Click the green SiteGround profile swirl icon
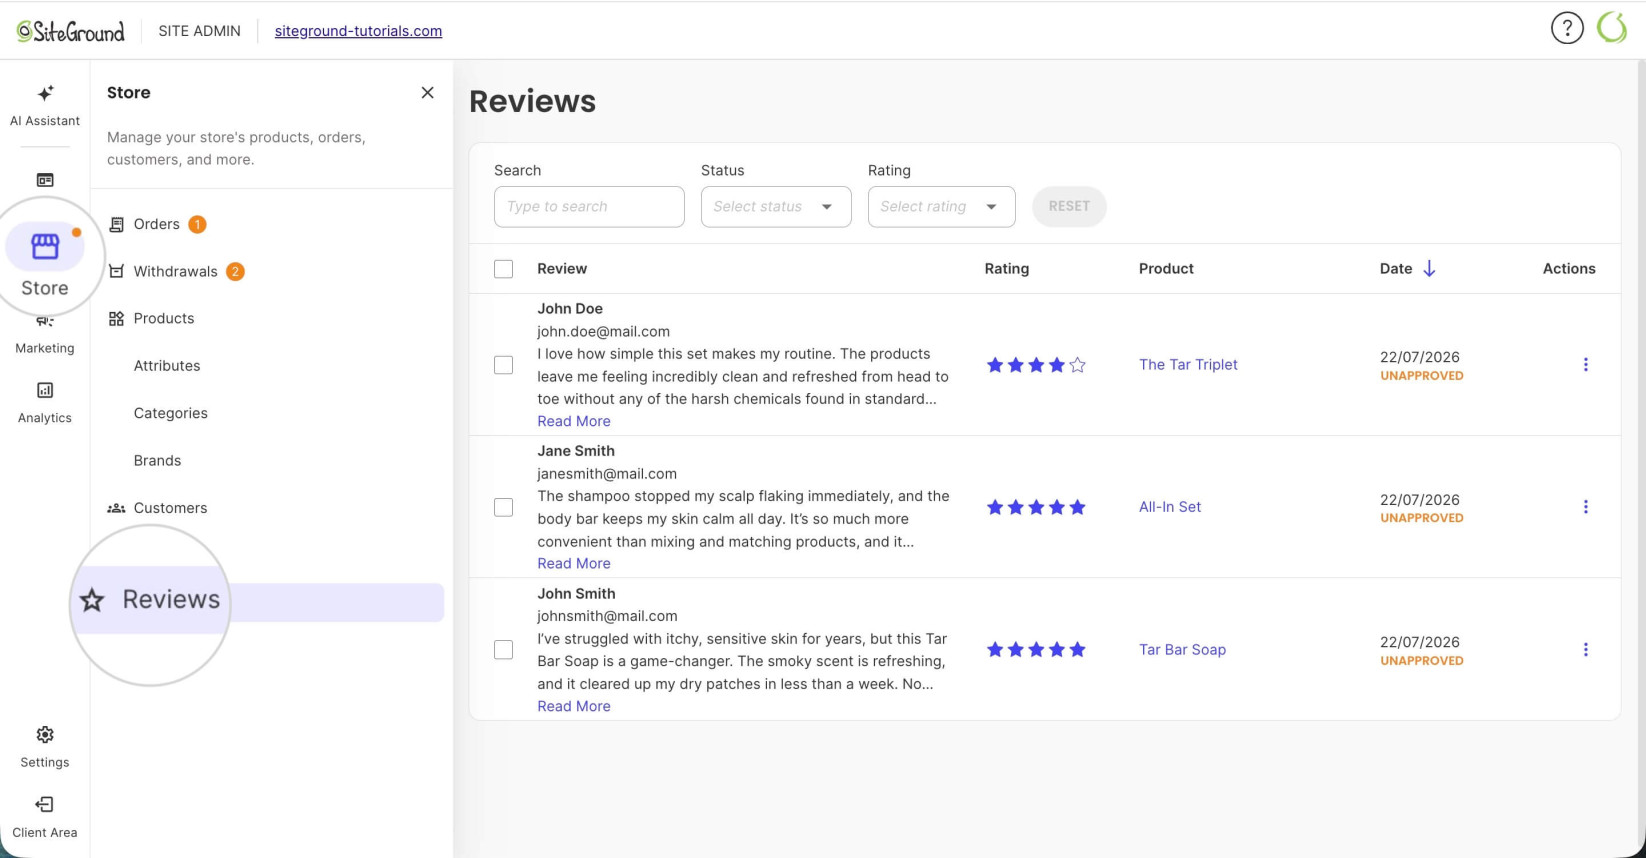This screenshot has width=1646, height=858. coord(1612,28)
